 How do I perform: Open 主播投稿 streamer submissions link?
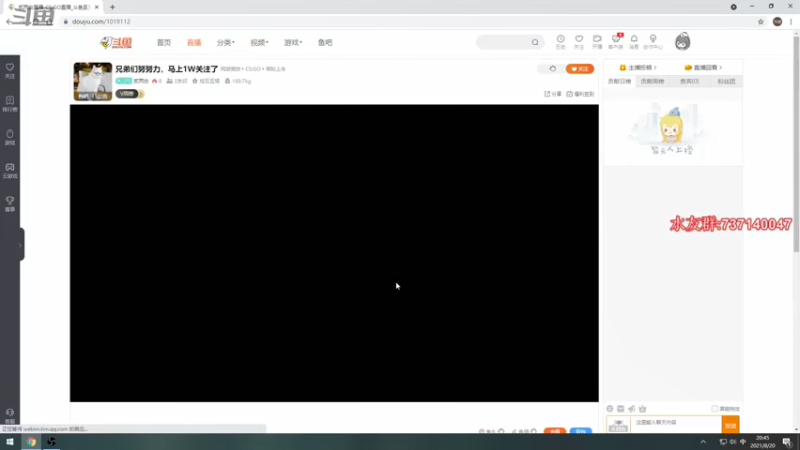(x=638, y=67)
